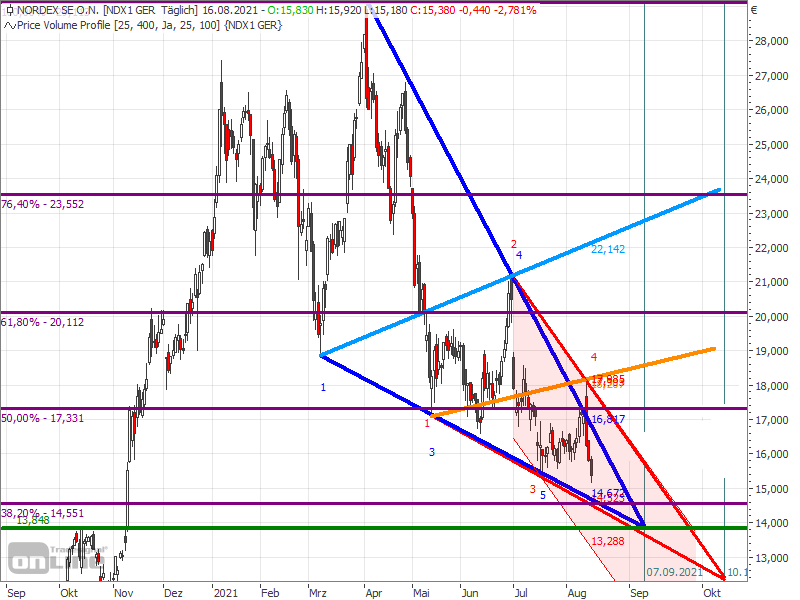Select the 76,40% - 23,552 Fibonacci label
The image size is (800, 600).
pos(42,204)
